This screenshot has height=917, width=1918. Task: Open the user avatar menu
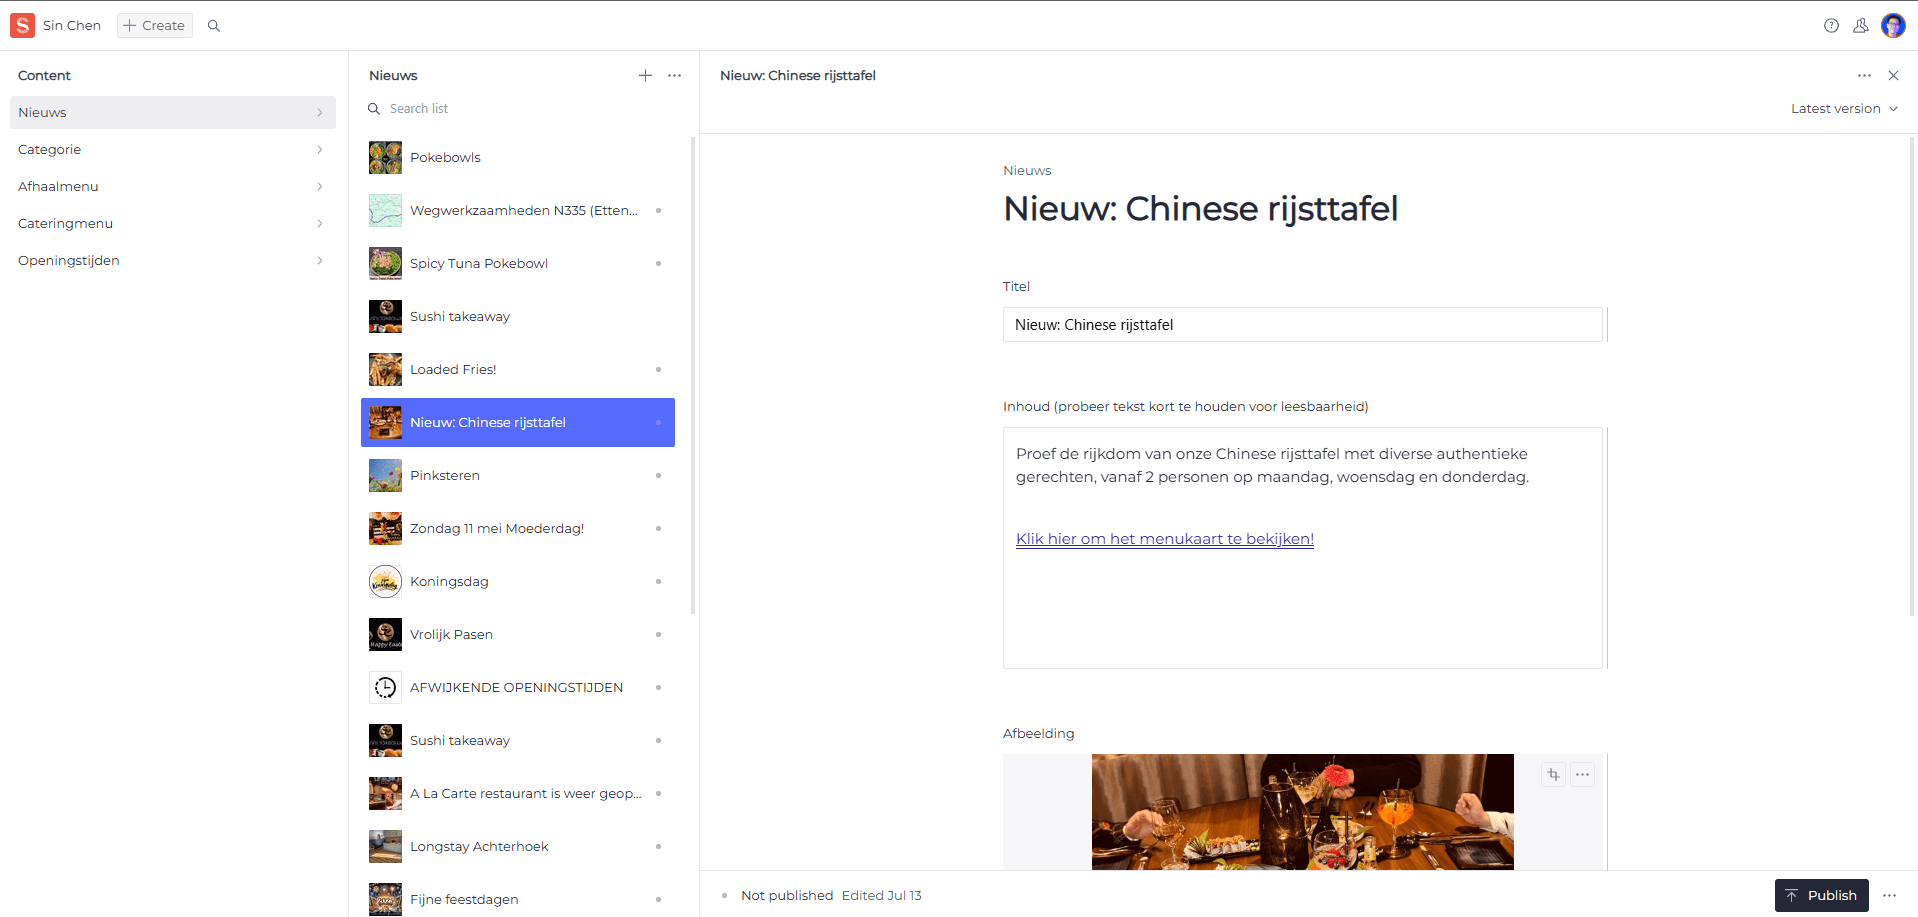[1892, 26]
